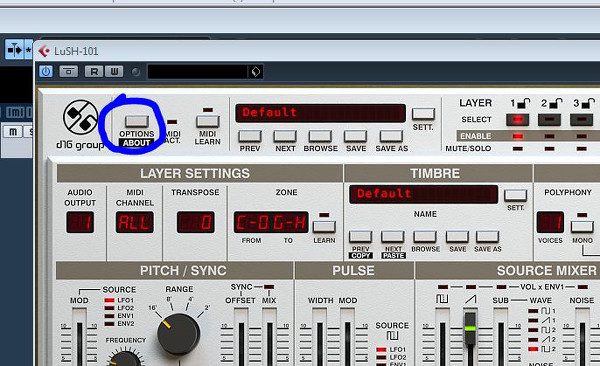The image size is (600, 366).
Task: Select Layer 1 button
Action: pos(518,120)
